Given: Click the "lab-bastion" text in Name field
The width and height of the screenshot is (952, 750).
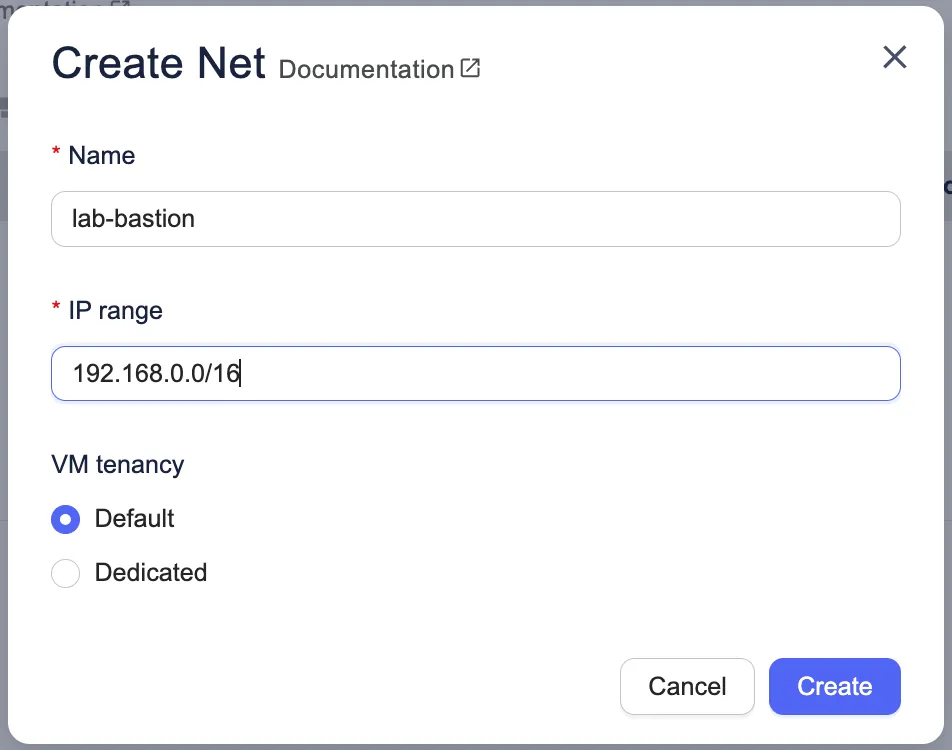Looking at the screenshot, I should [x=133, y=219].
